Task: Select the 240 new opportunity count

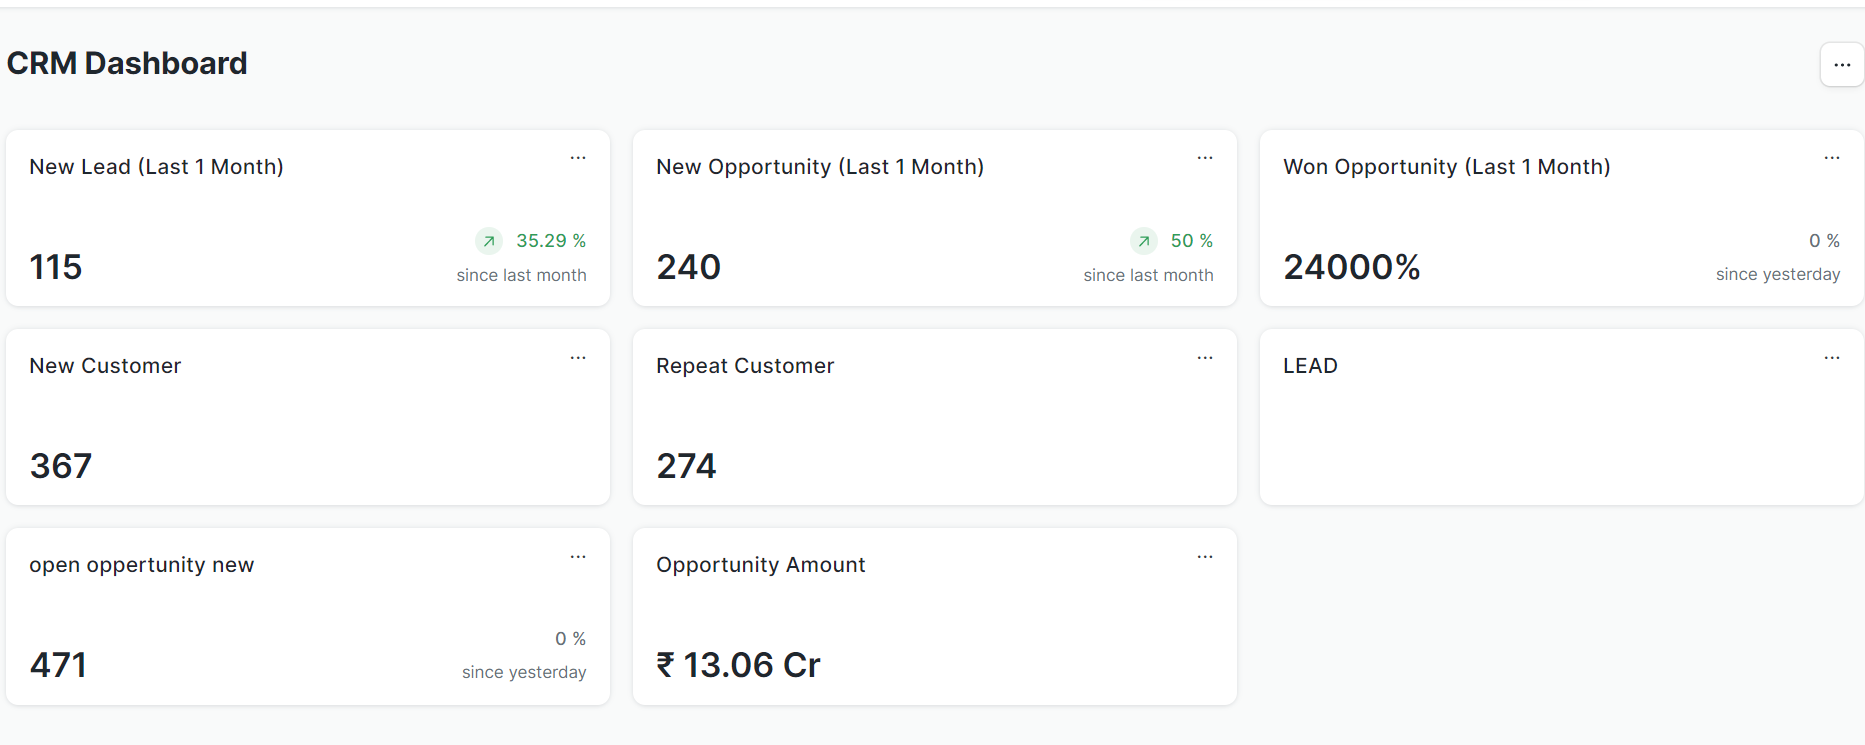Action: pos(688,267)
